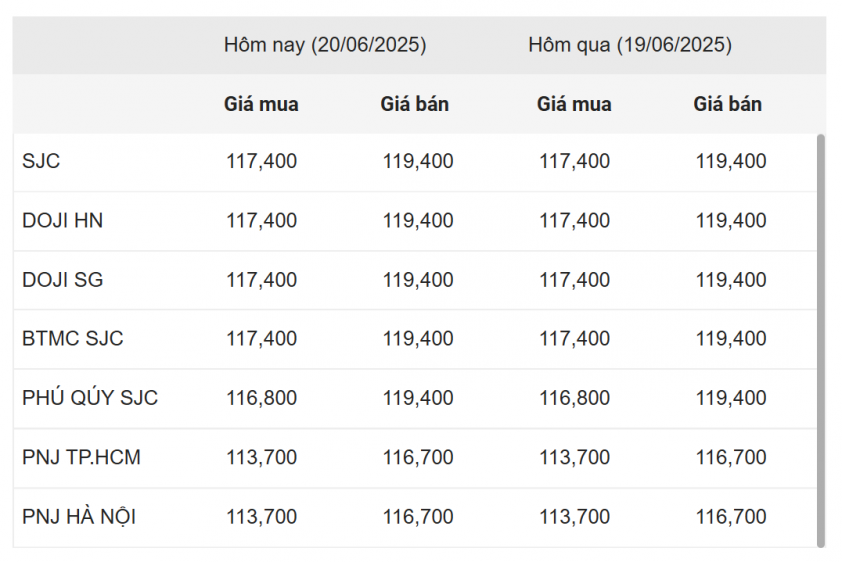Select the PNJ TP.HCM row label
The height and width of the screenshot is (562, 842).
(81, 457)
